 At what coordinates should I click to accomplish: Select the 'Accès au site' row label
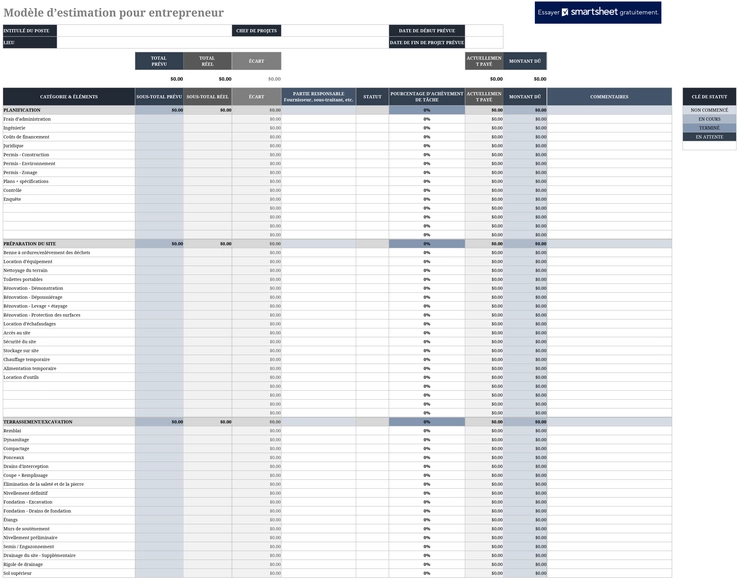(x=16, y=333)
